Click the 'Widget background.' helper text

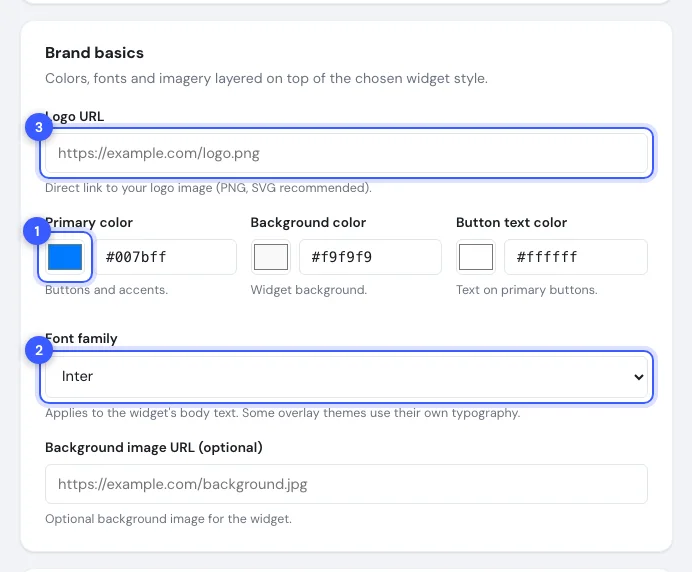[308, 290]
